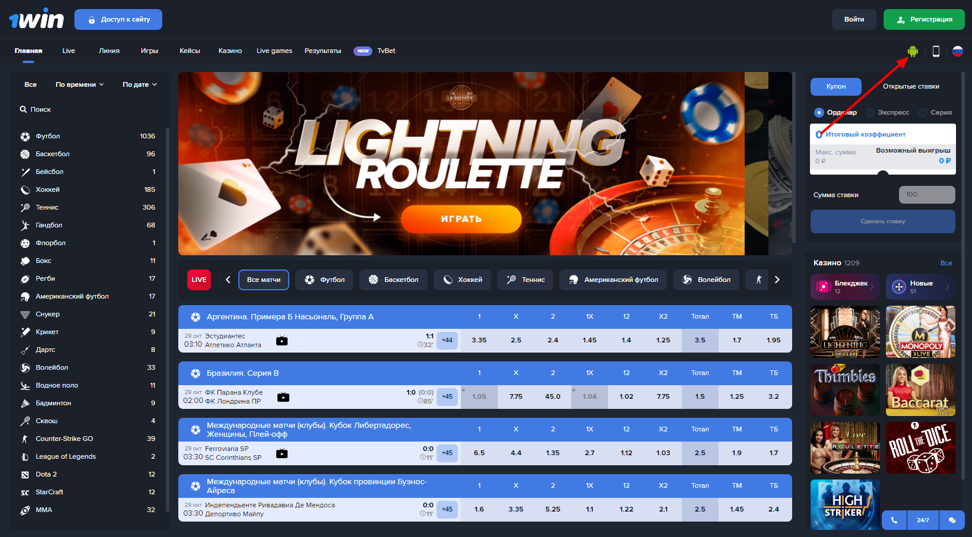Open the По дате dropdown
Screen dimensions: 972x537
click(139, 84)
